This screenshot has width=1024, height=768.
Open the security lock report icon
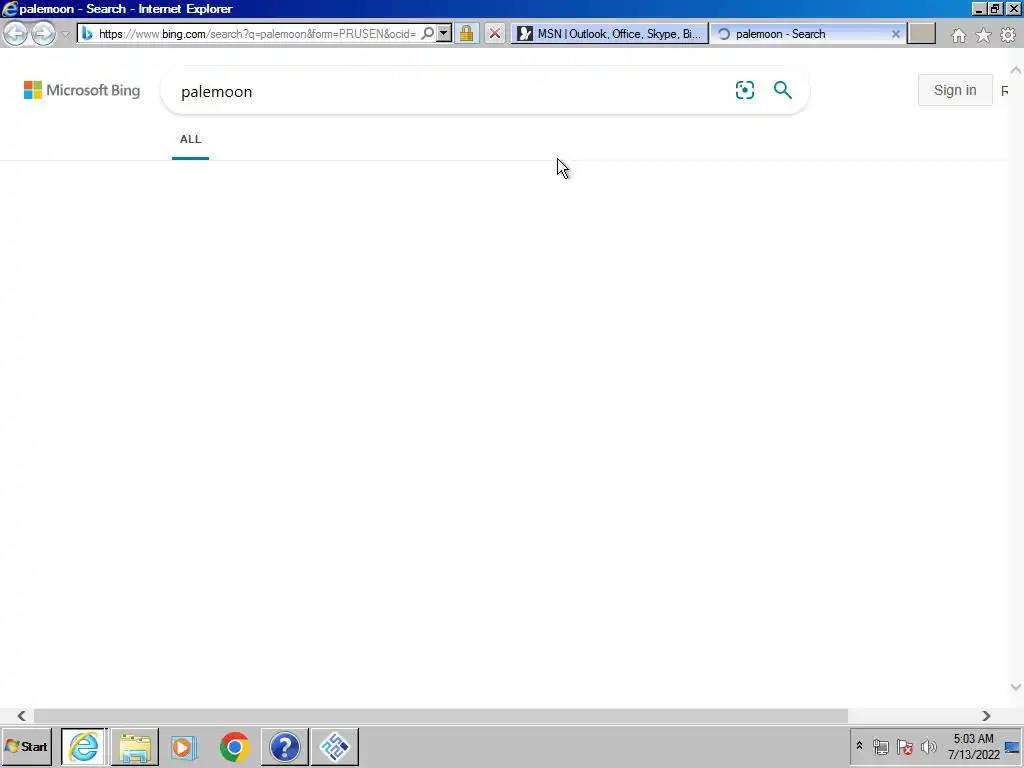pyautogui.click(x=466, y=33)
